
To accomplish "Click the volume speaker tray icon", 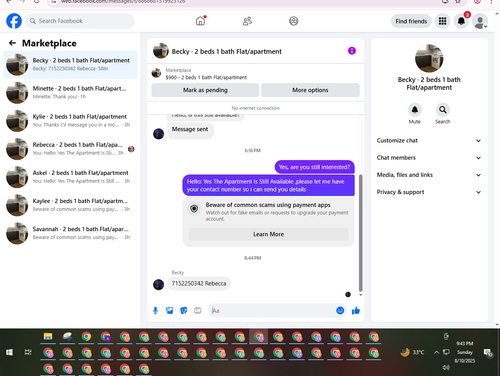I will (x=446, y=367).
